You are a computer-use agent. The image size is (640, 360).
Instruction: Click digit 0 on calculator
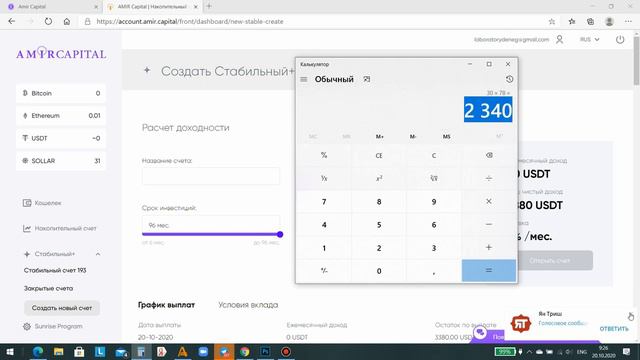click(379, 271)
